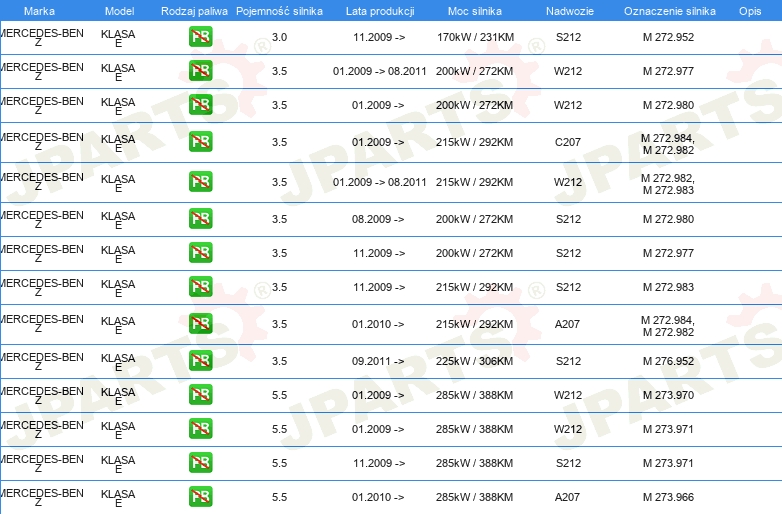Click production date 09.2011 ->
Screen dimensions: 782x514
378,361
